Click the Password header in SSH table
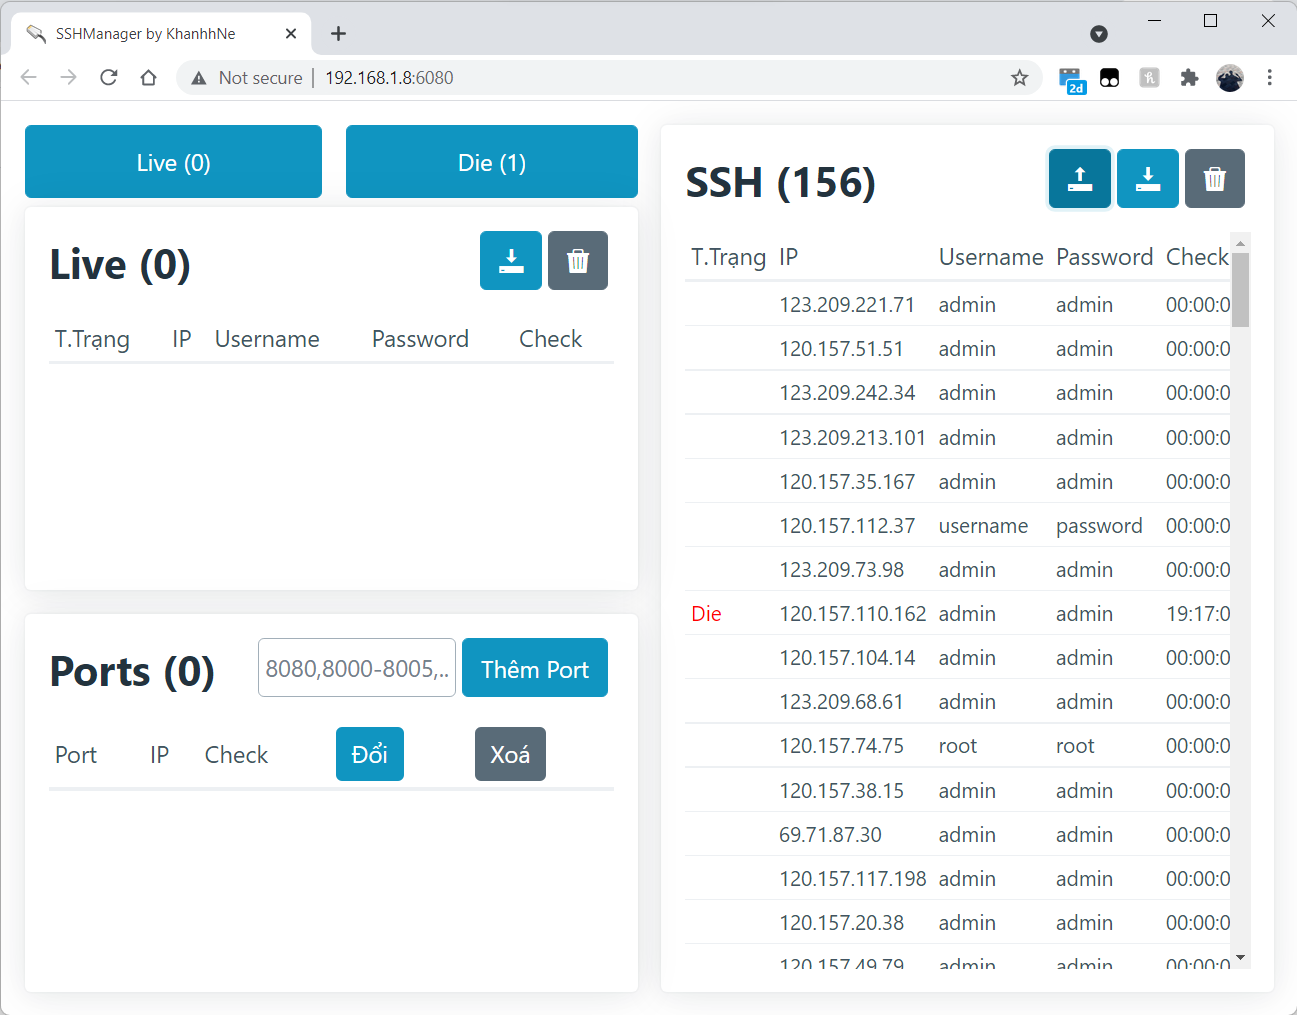This screenshot has width=1297, height=1015. (x=1105, y=257)
